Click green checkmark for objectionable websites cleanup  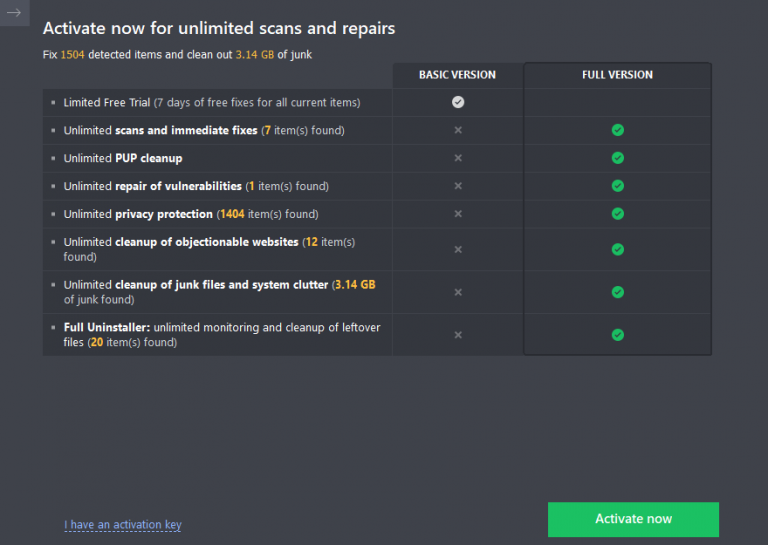tap(618, 249)
